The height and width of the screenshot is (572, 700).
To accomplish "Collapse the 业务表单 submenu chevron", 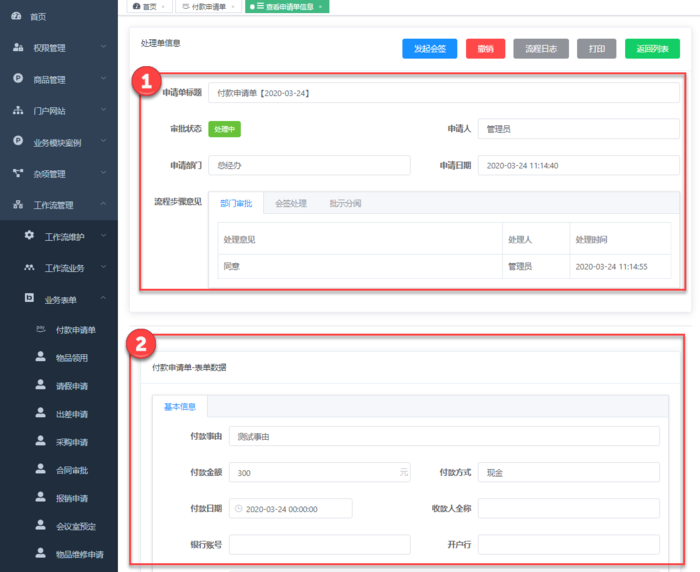I will [103, 298].
